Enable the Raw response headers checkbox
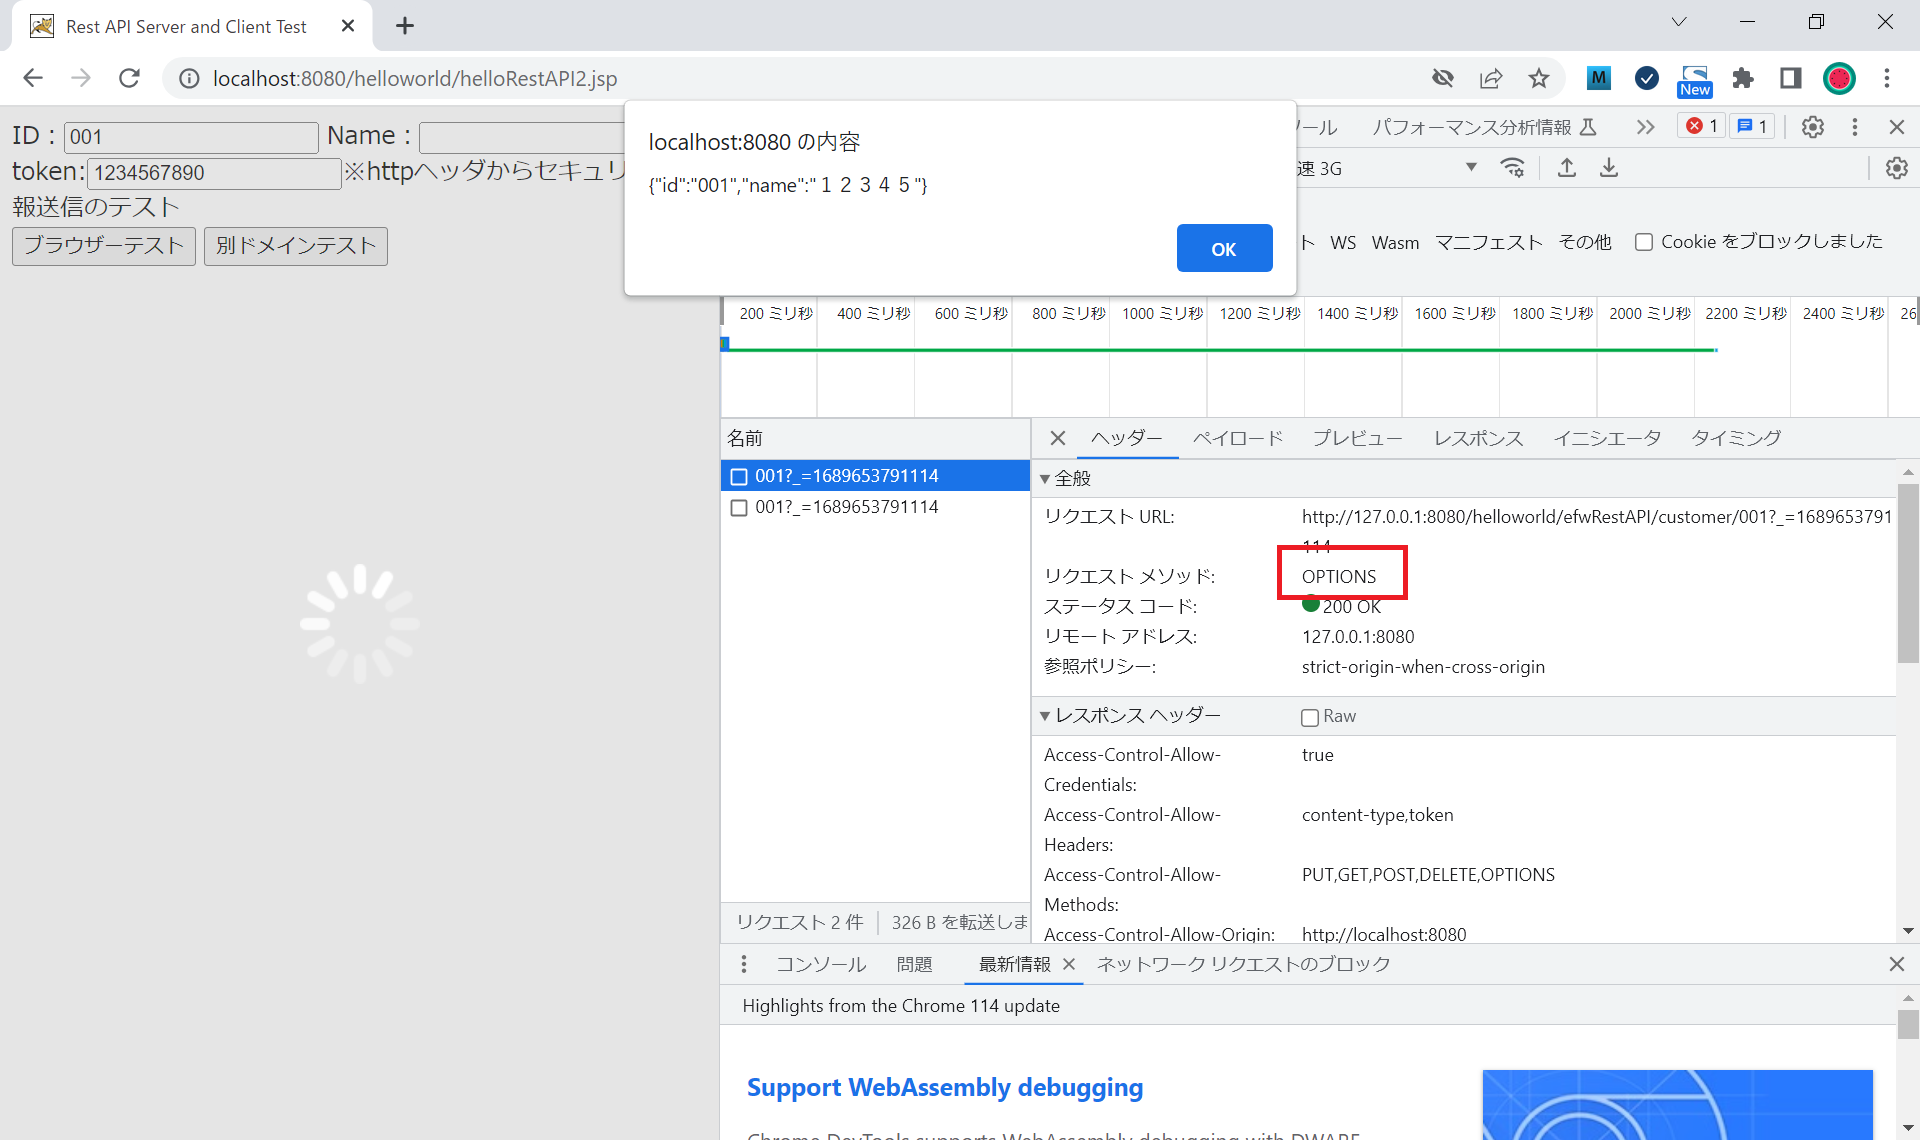This screenshot has height=1140, width=1920. (x=1309, y=717)
